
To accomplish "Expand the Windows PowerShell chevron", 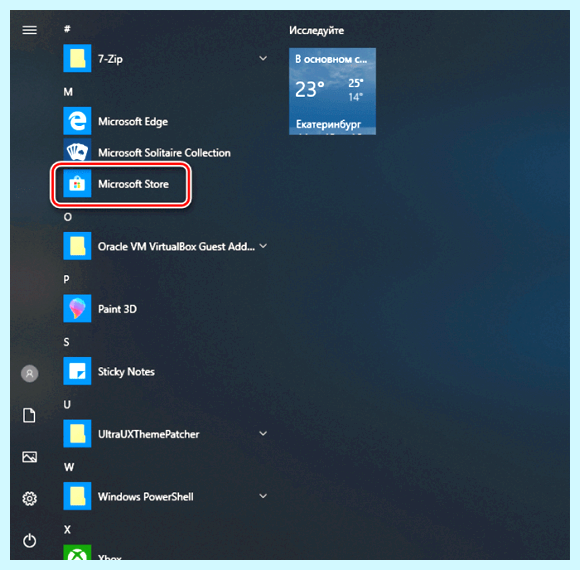I will coord(263,496).
